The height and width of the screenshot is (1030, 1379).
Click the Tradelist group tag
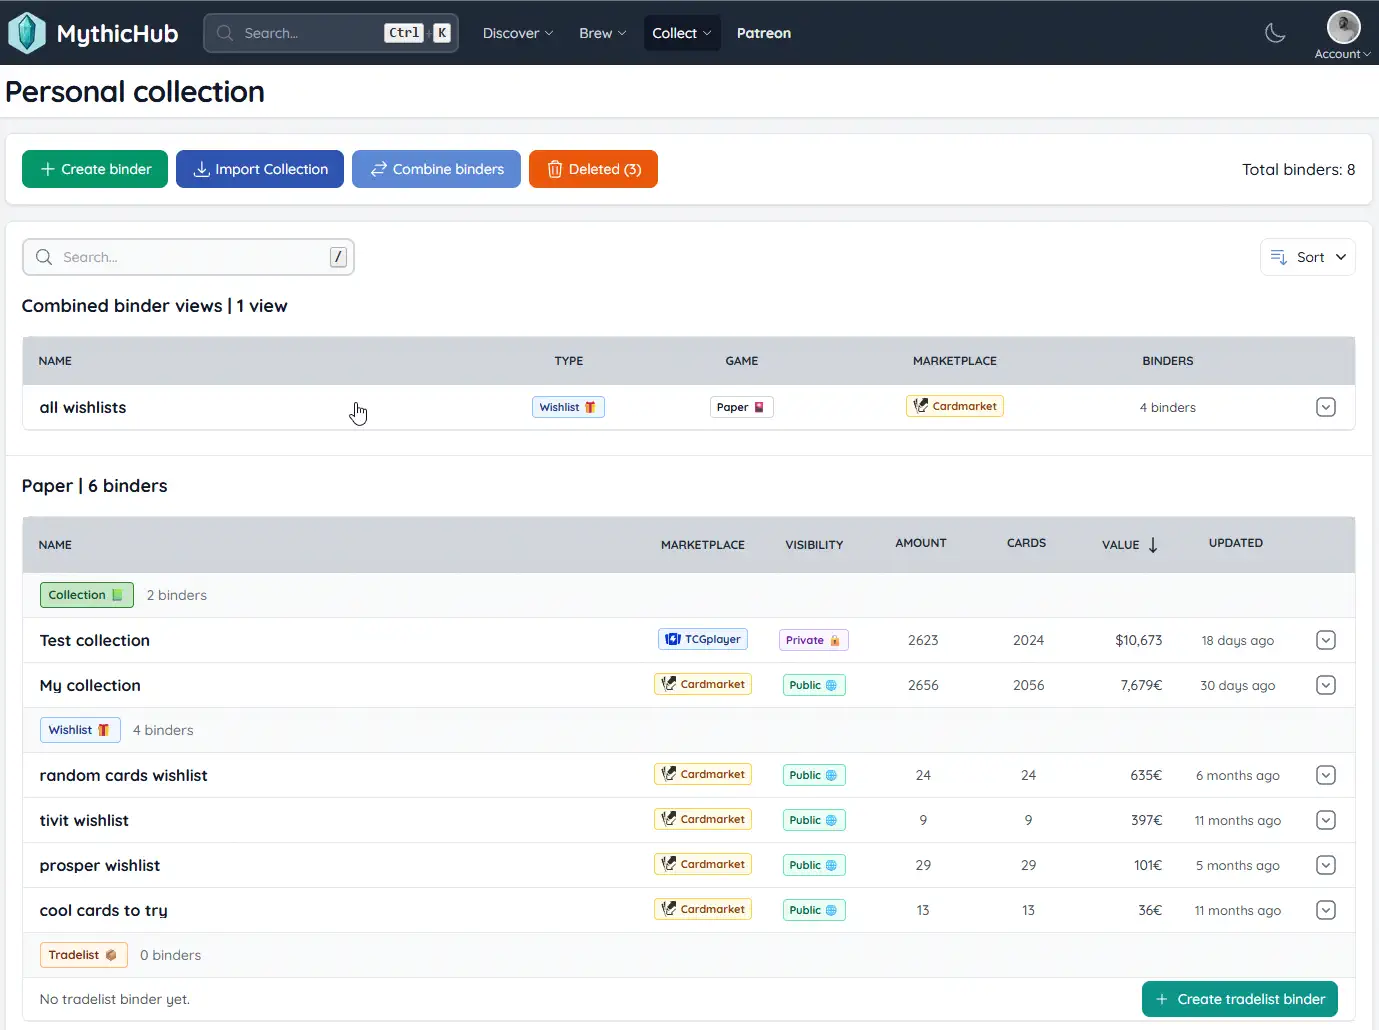(x=84, y=955)
